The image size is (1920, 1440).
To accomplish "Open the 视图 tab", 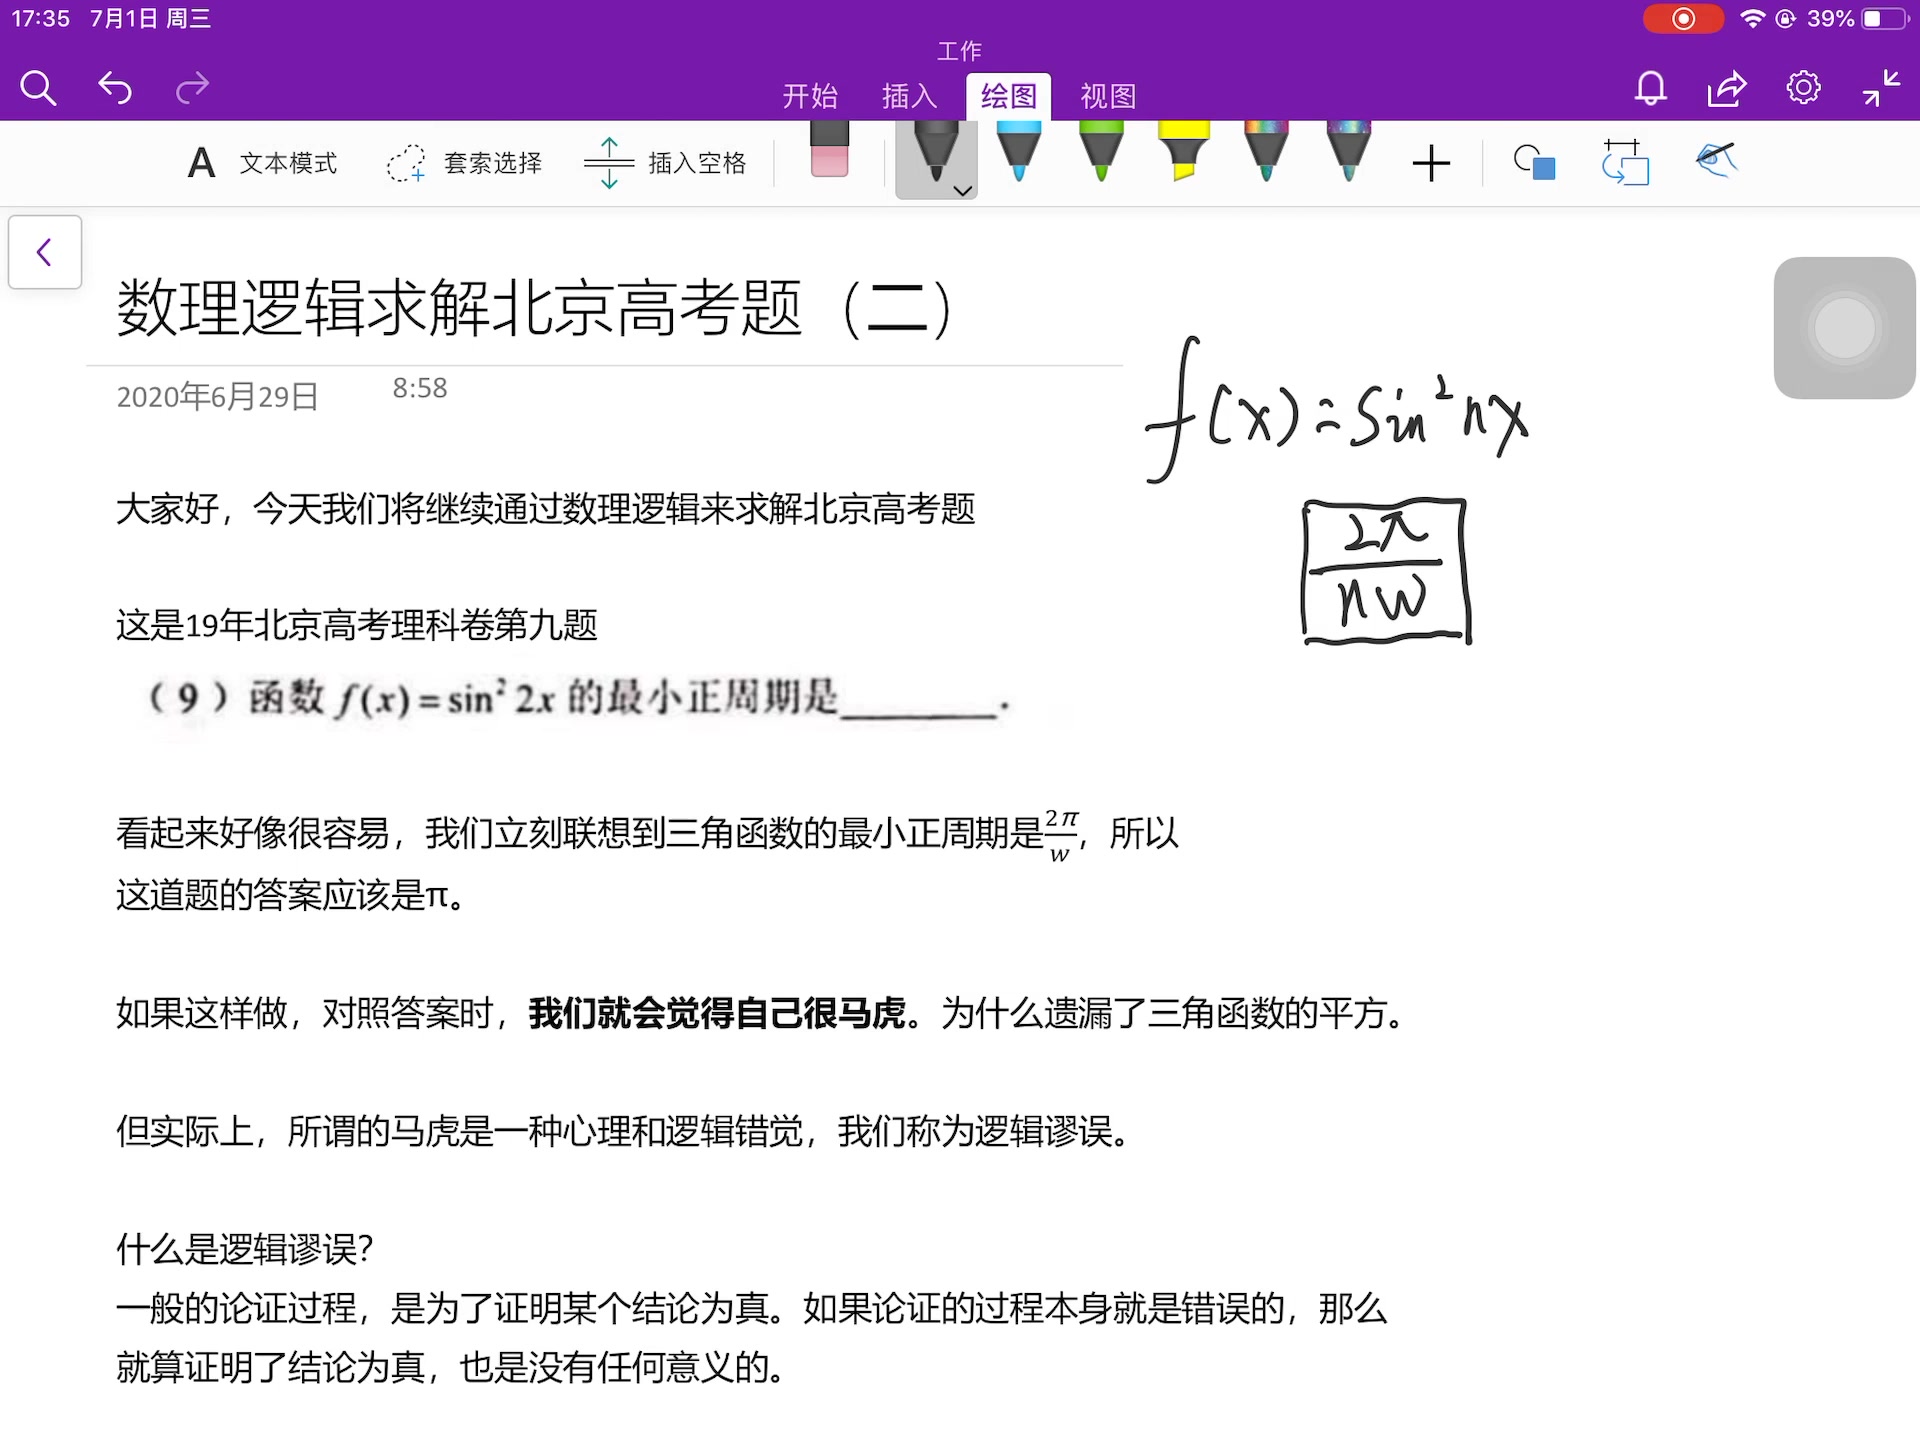I will point(1108,96).
